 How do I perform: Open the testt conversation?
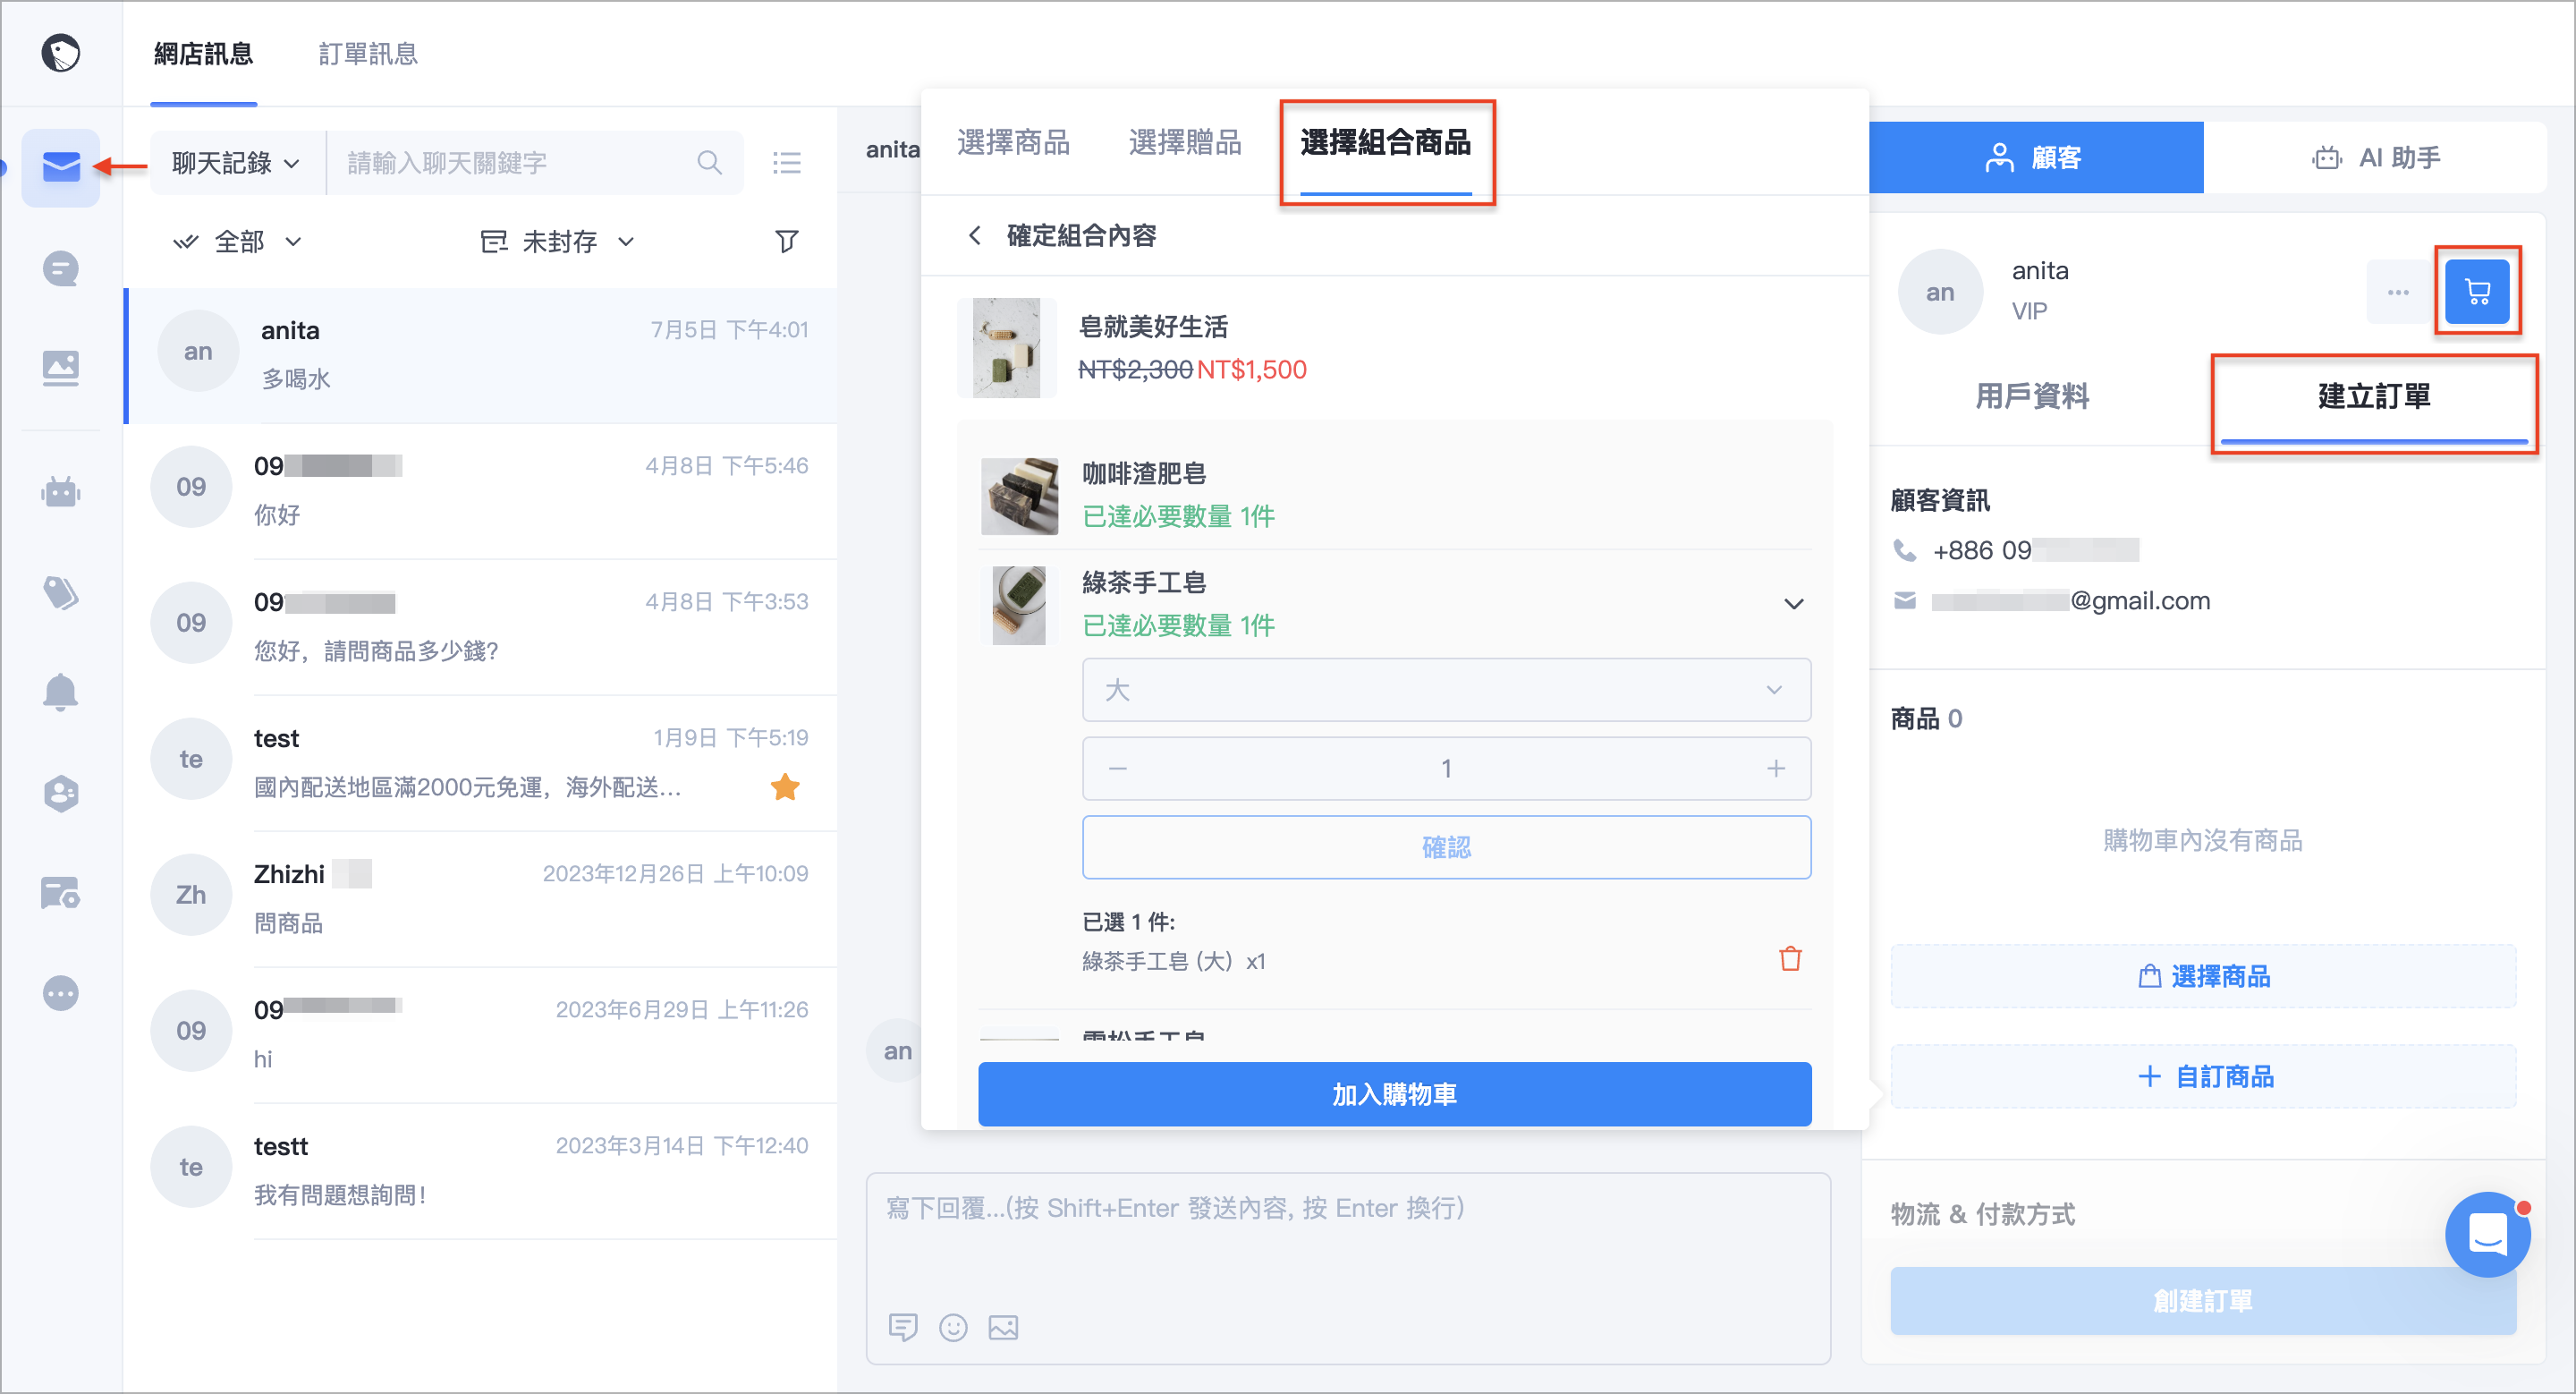(482, 1170)
